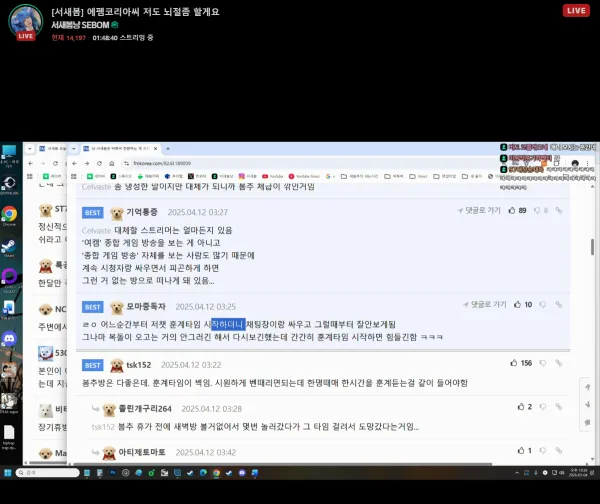Show hidden system tray icons
The height and width of the screenshot is (504, 600).
pyautogui.click(x=517, y=473)
